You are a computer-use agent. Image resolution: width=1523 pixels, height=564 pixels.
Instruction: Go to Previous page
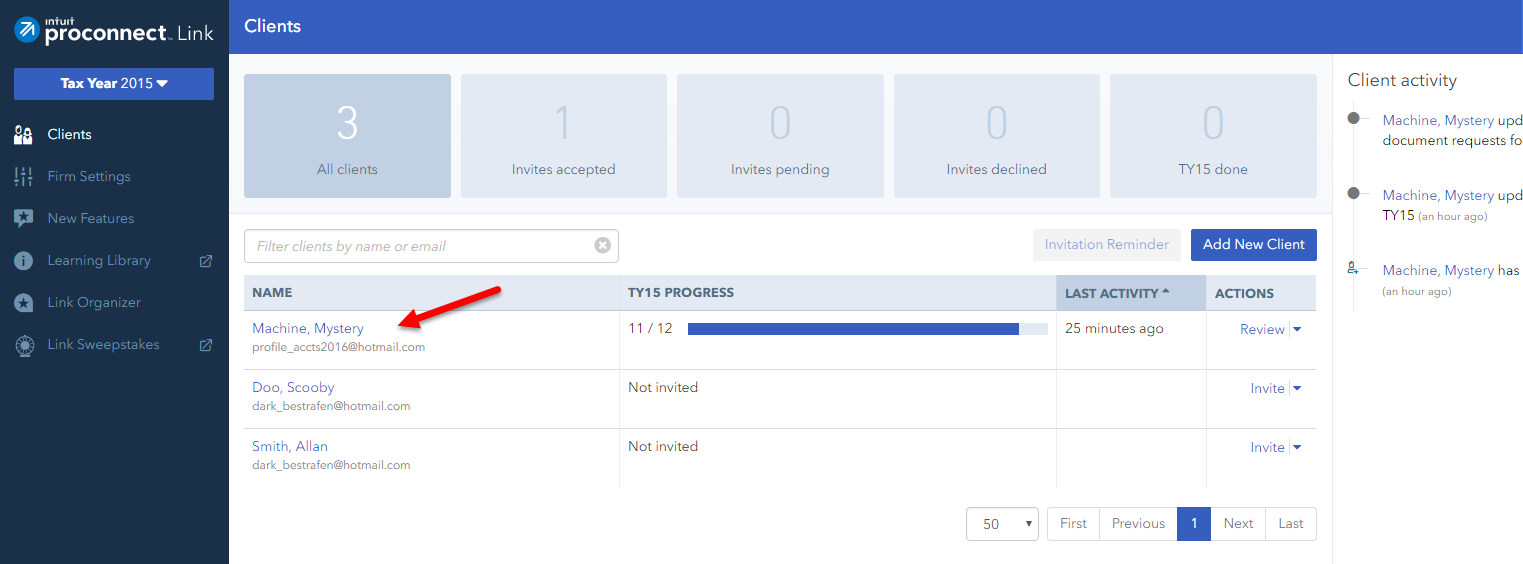(1138, 524)
